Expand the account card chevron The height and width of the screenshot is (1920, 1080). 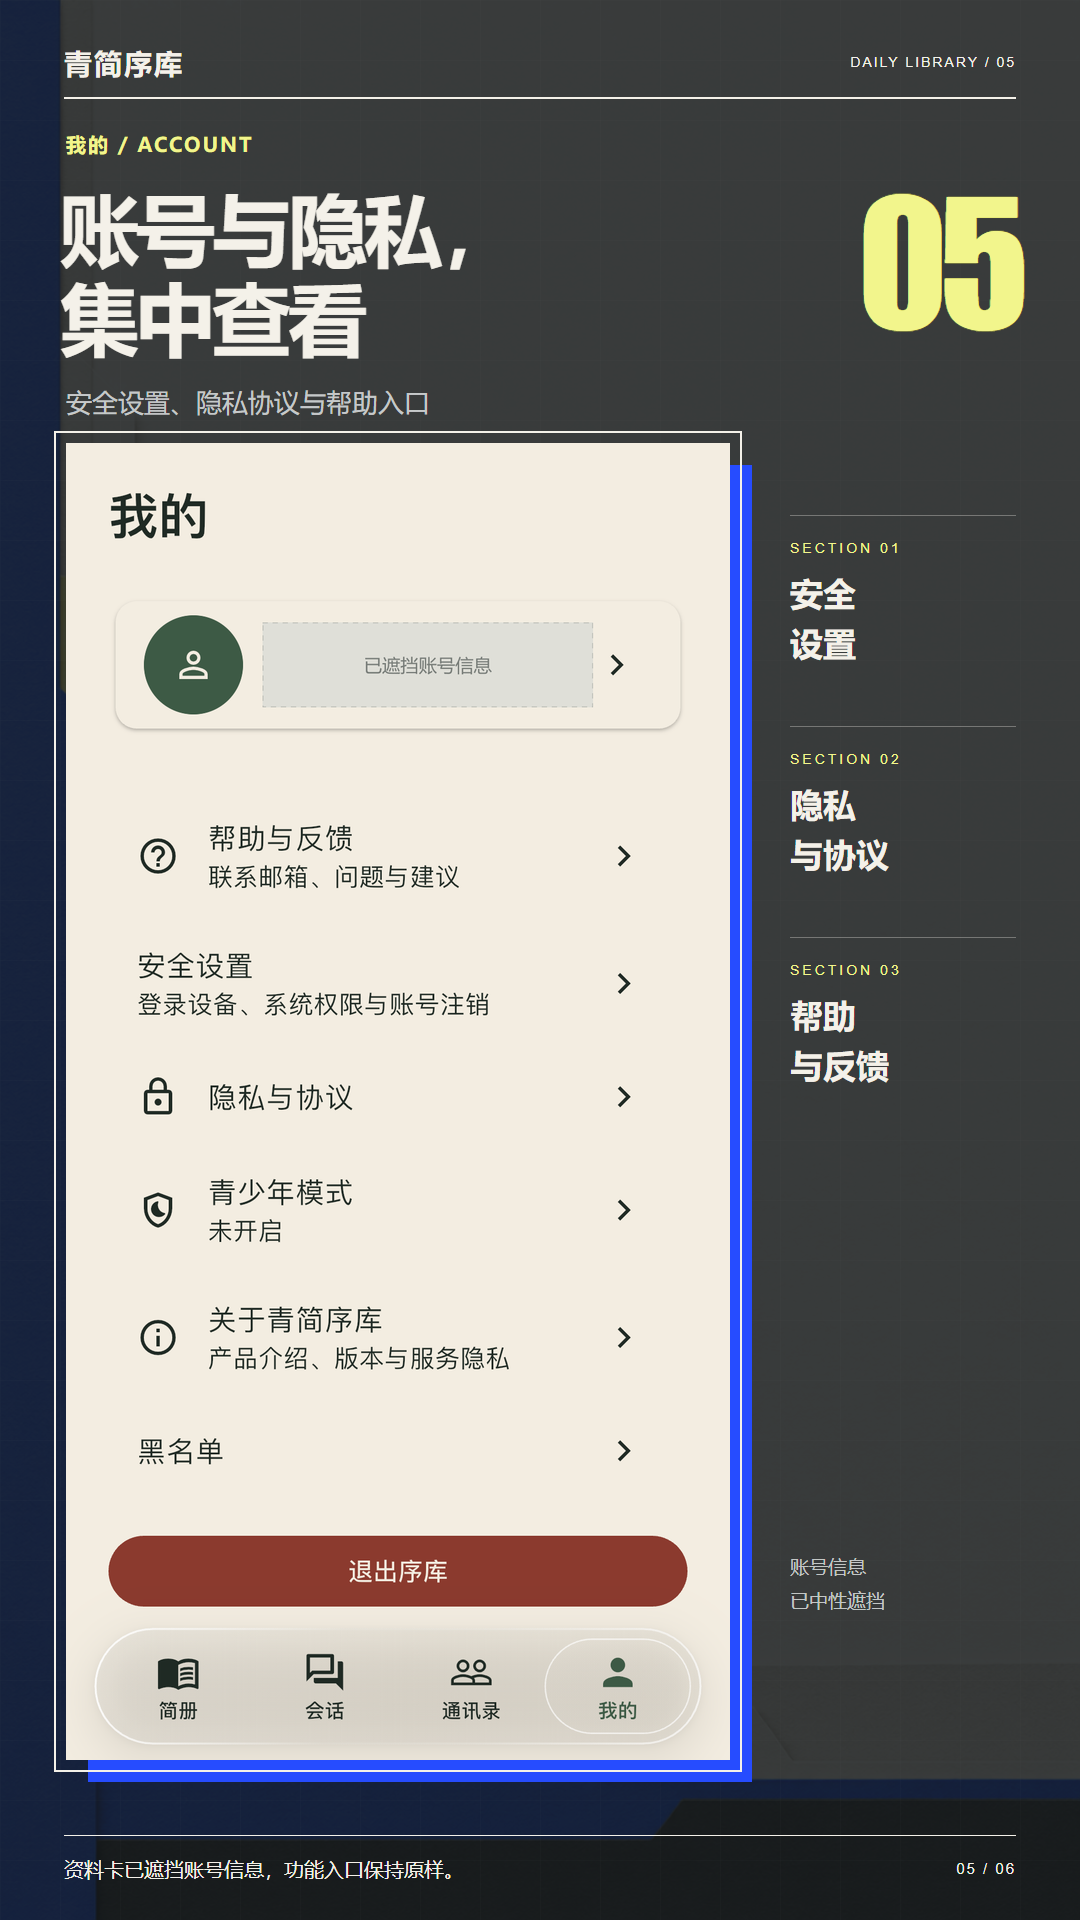(x=617, y=665)
